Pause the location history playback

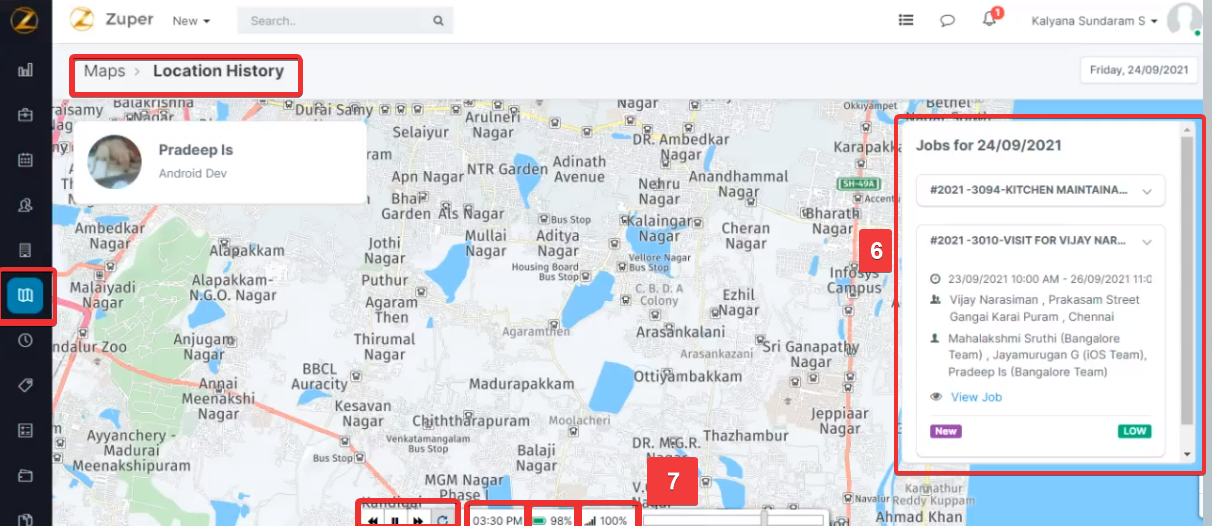(395, 521)
